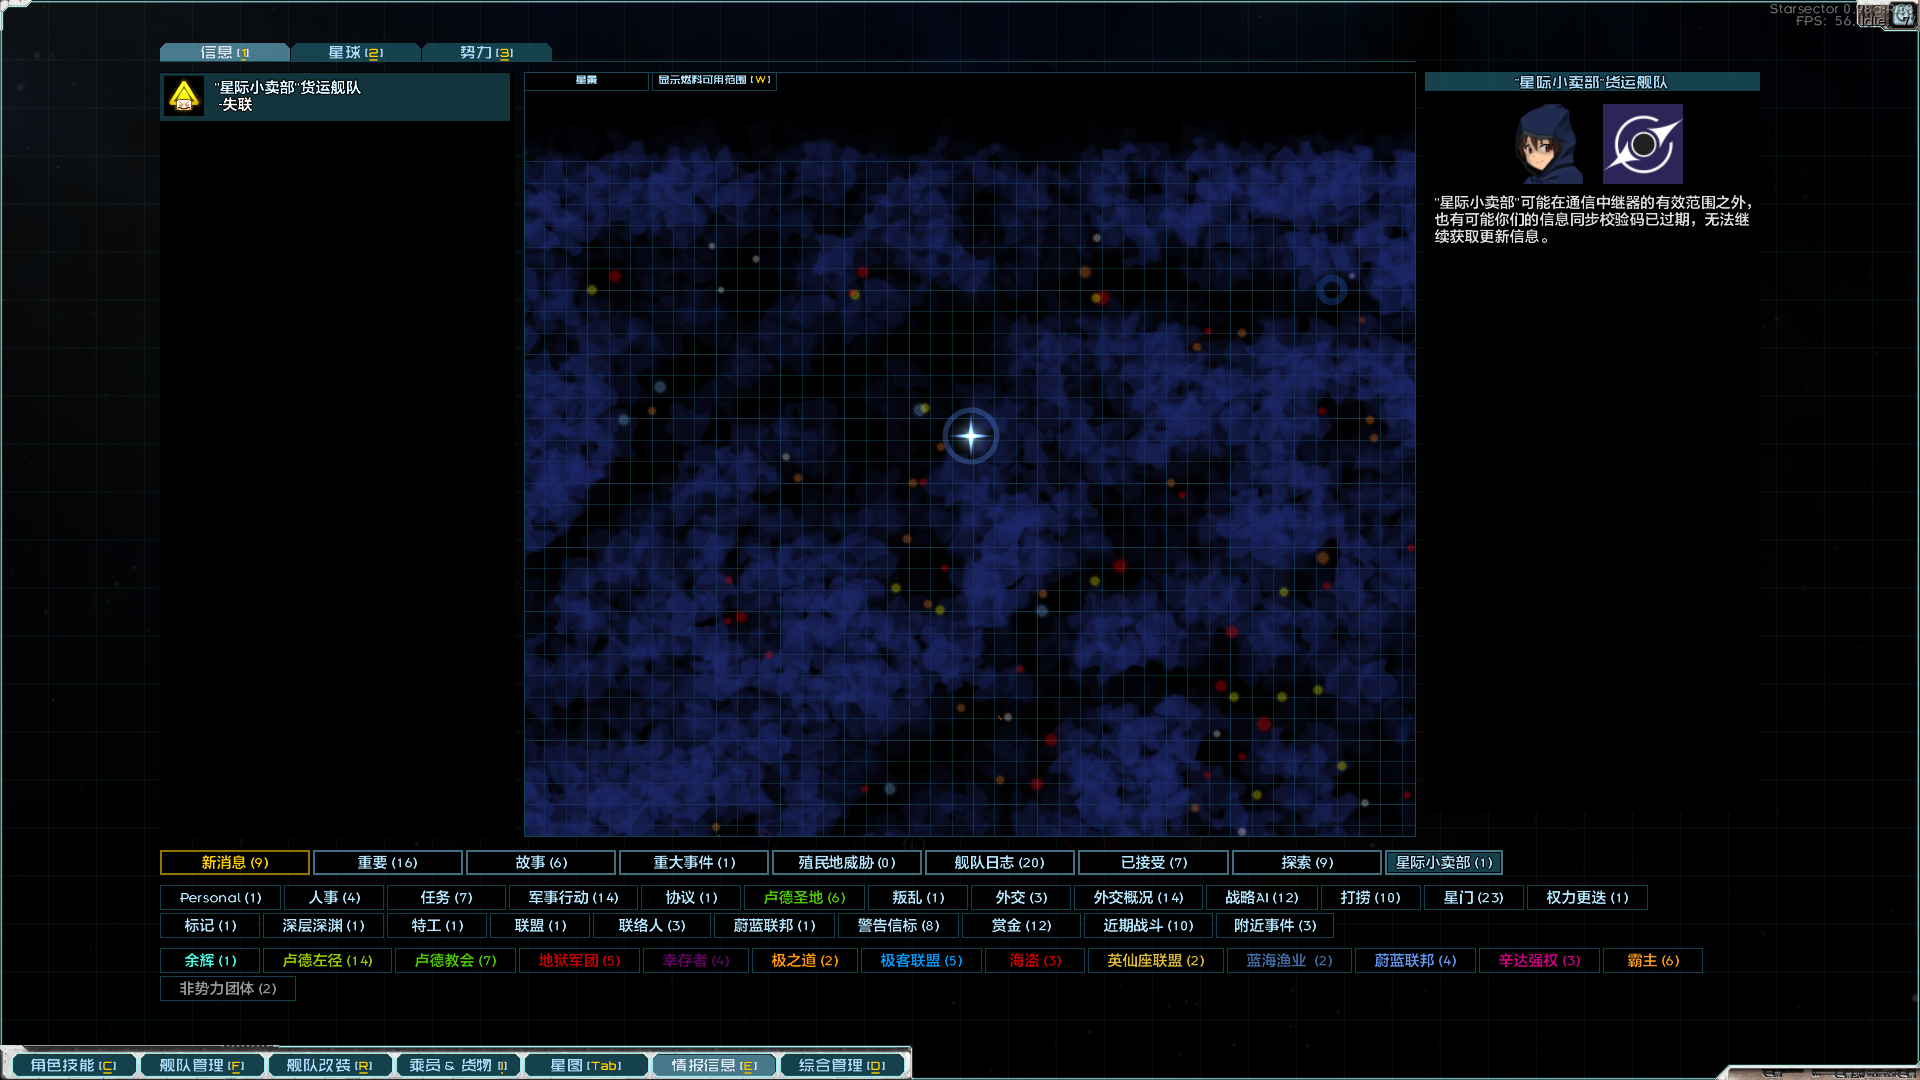Toggle the 重要 (16) filter
Image resolution: width=1920 pixels, height=1080 pixels.
tap(388, 862)
